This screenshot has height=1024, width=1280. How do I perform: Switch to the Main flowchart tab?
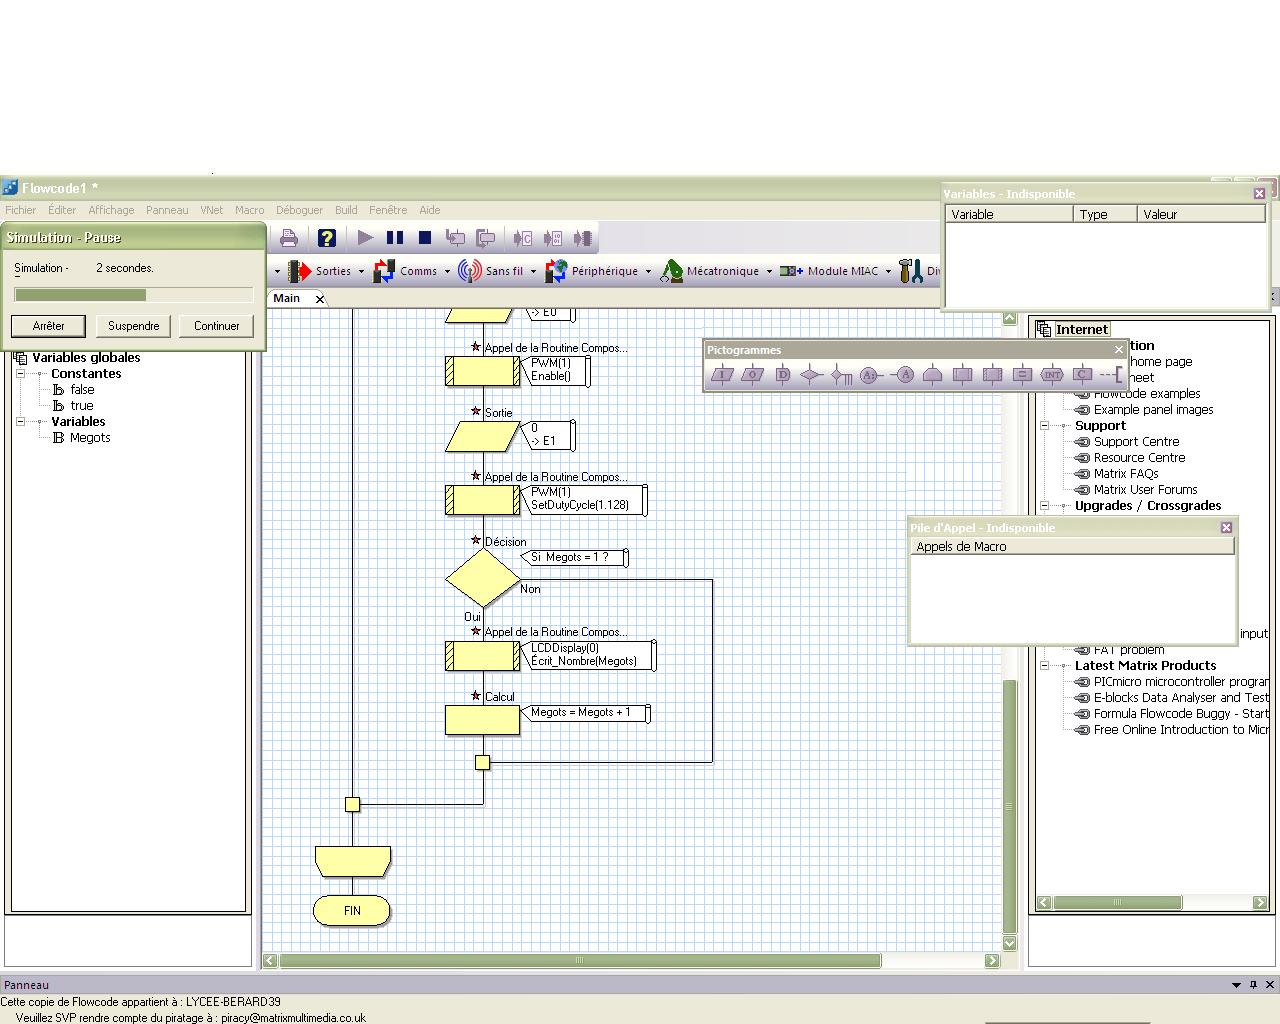pyautogui.click(x=287, y=298)
